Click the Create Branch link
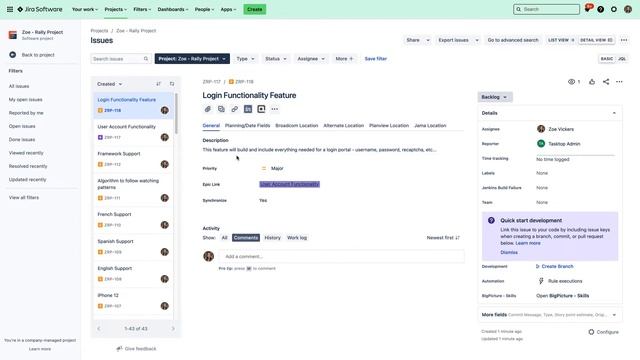The image size is (640, 360). coord(557,266)
